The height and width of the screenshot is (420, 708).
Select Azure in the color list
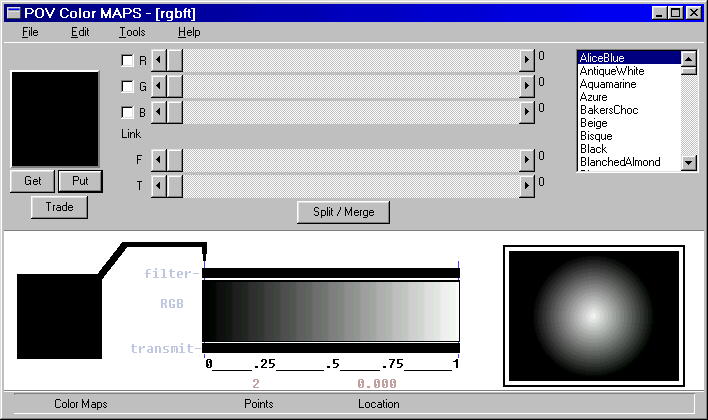[629, 97]
